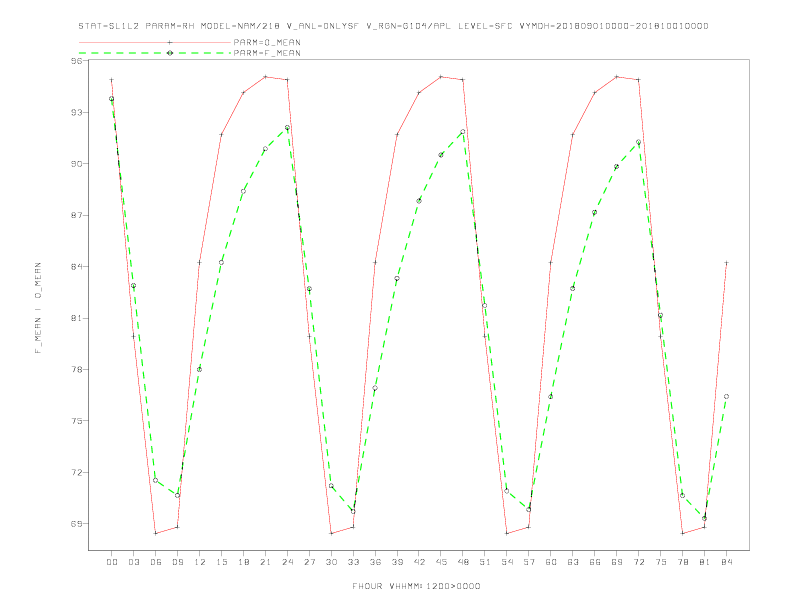Click x-axis tick label 78
792x612 pixels.
(x=683, y=562)
